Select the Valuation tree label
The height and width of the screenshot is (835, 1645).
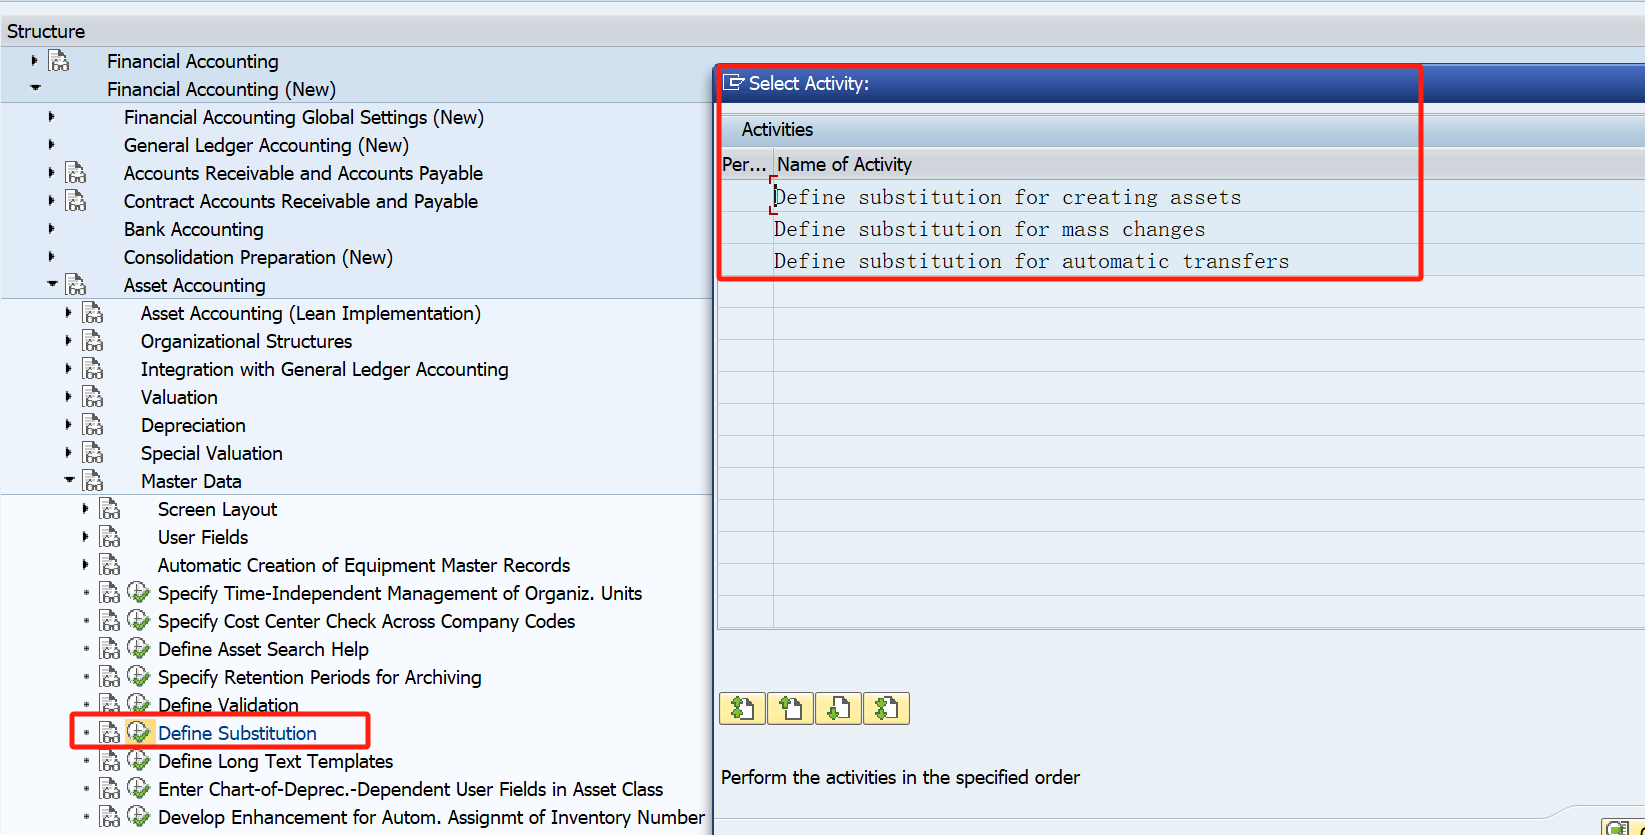pos(179,397)
